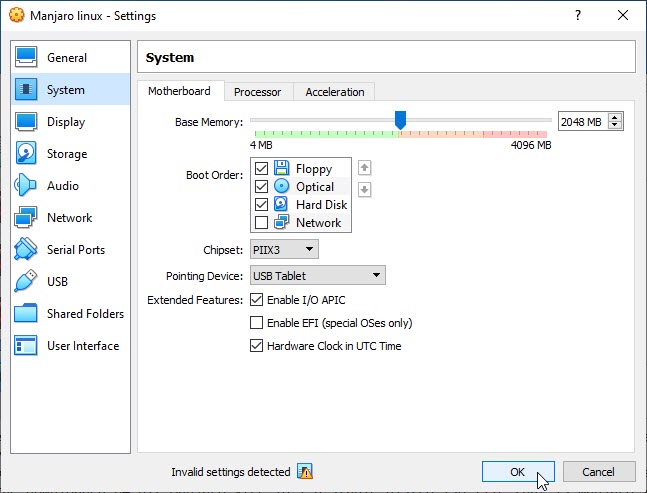The image size is (647, 493).
Task: Click the USB plug icon in sidebar
Action: point(26,281)
